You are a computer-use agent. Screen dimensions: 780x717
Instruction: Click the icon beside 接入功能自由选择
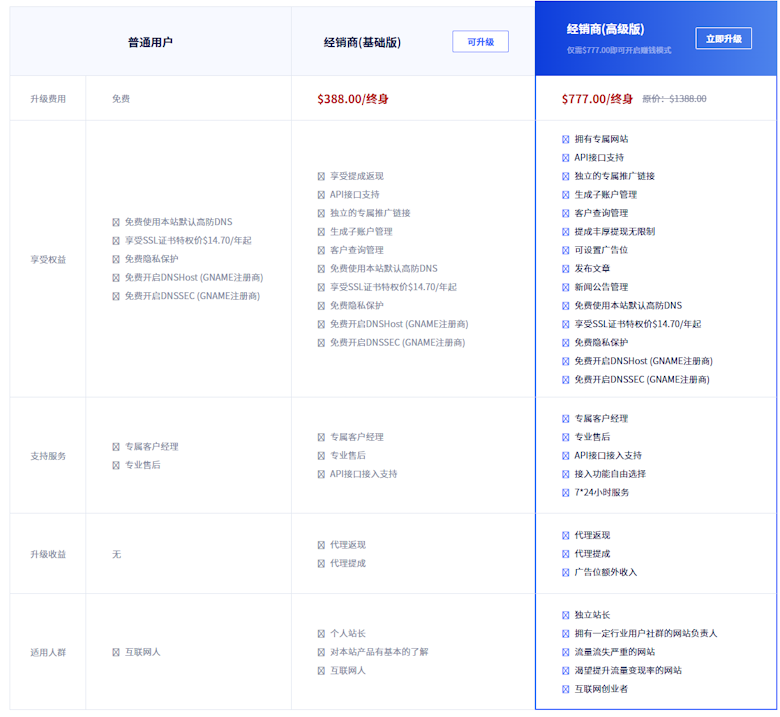[x=565, y=474]
